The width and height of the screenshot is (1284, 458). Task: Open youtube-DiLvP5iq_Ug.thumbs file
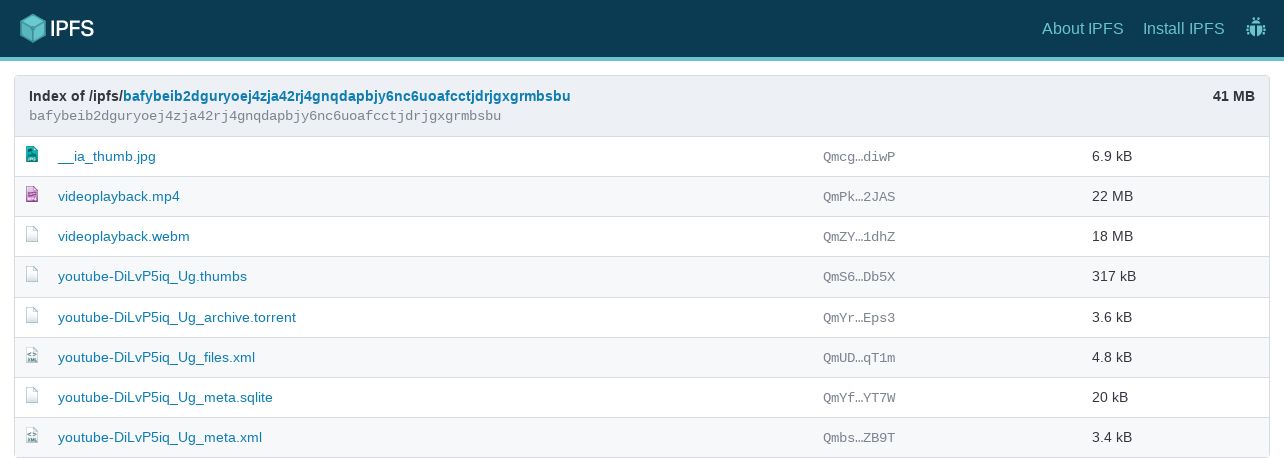152,276
